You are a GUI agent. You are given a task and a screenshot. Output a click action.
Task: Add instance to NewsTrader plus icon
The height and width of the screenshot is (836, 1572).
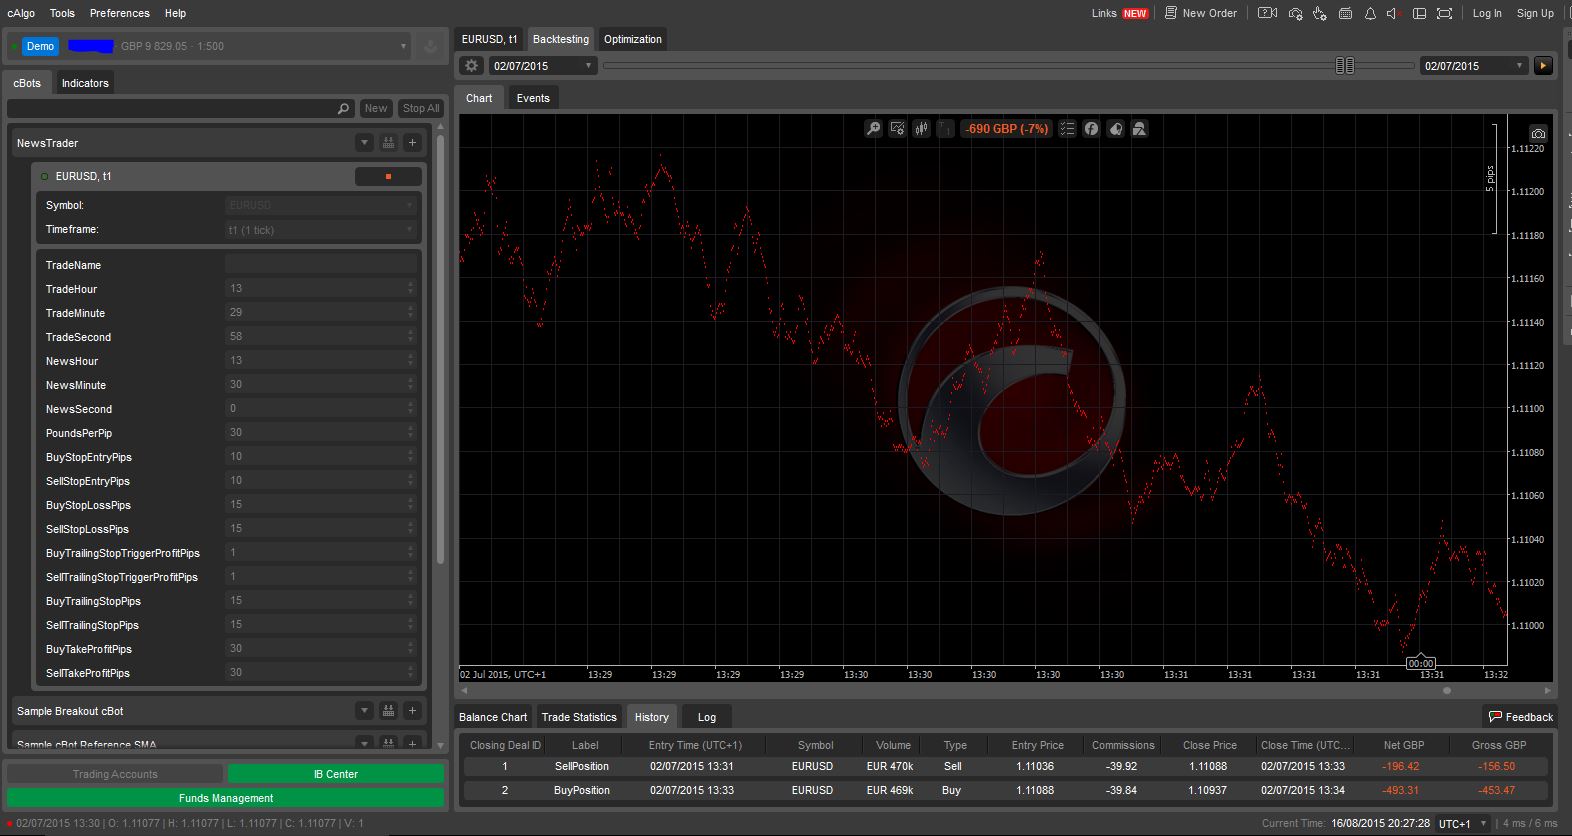pos(412,143)
